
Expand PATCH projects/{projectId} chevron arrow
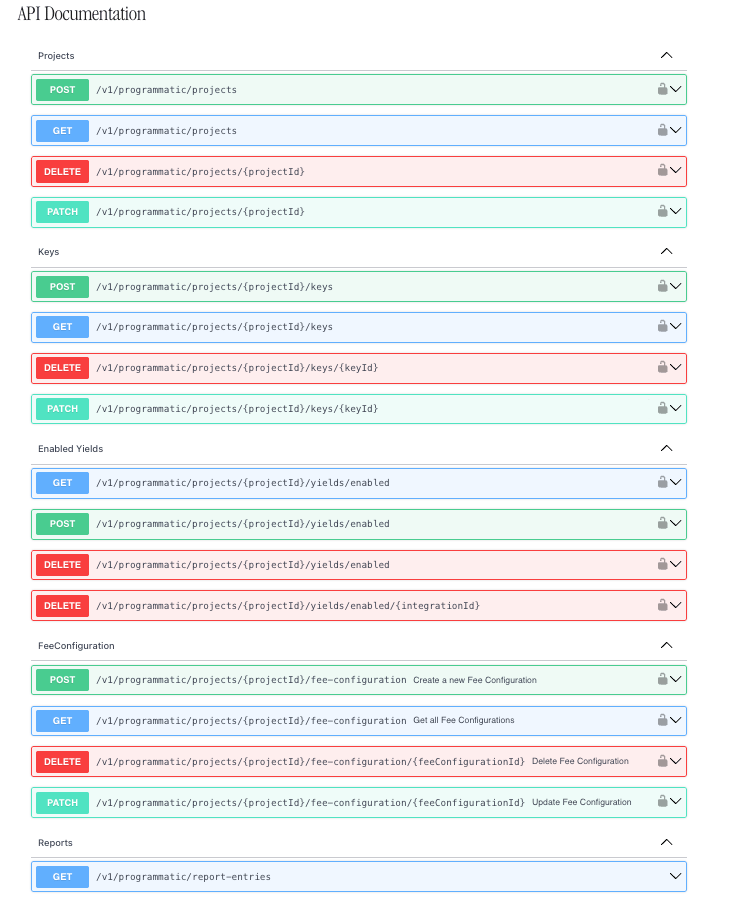coord(675,211)
